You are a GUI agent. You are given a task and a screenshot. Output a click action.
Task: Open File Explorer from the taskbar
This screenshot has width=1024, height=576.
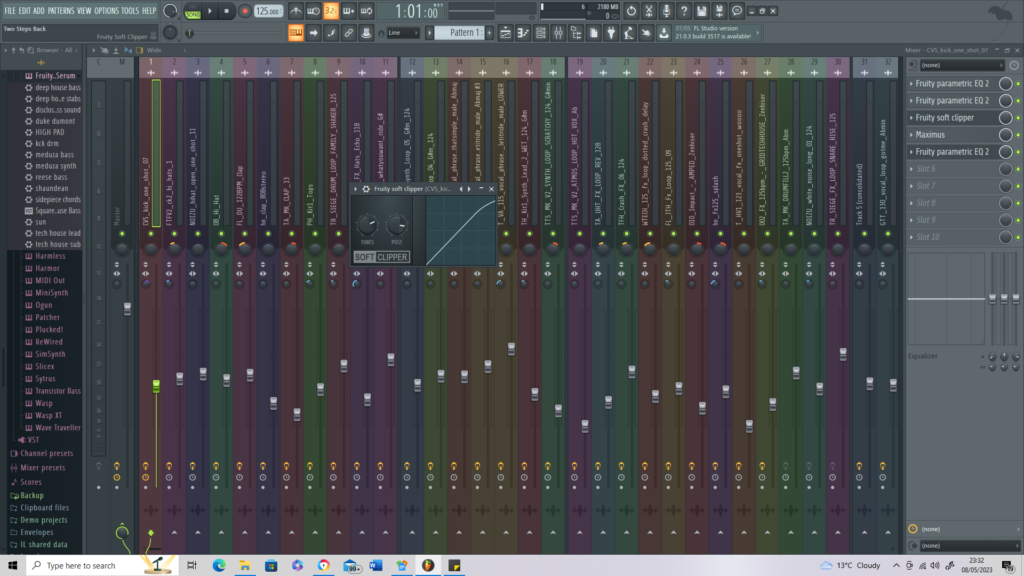pos(245,566)
